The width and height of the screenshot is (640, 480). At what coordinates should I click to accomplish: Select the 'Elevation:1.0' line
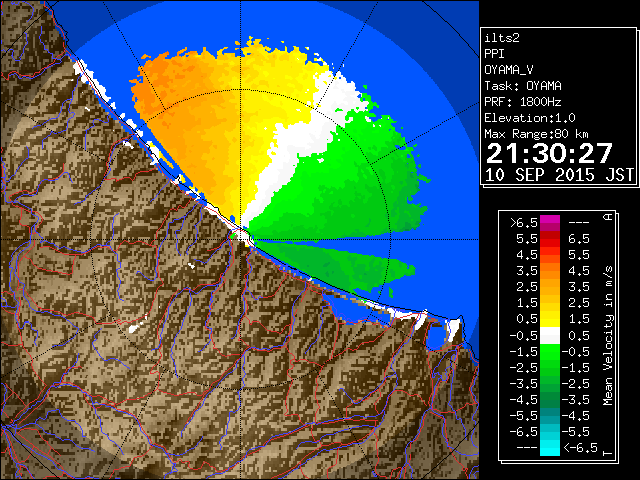pyautogui.click(x=530, y=118)
